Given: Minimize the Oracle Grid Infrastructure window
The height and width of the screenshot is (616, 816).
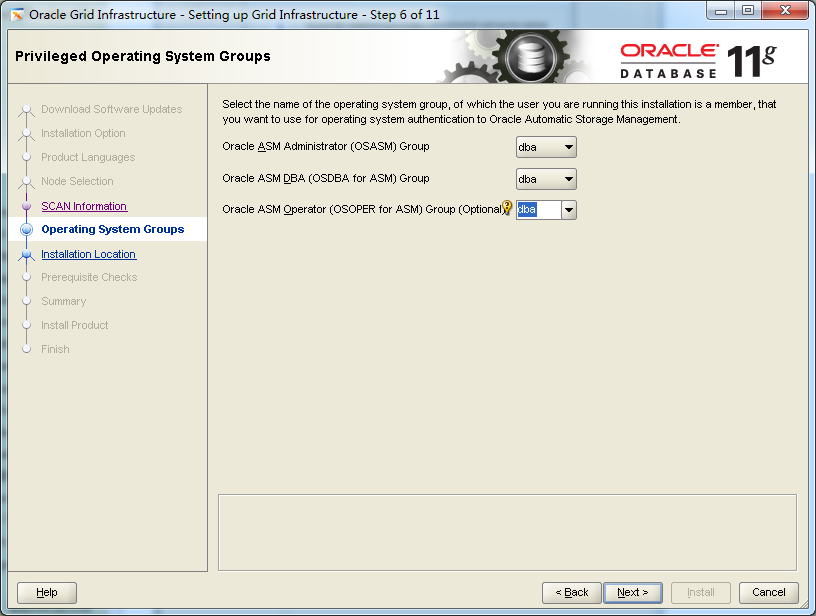Looking at the screenshot, I should pyautogui.click(x=721, y=11).
